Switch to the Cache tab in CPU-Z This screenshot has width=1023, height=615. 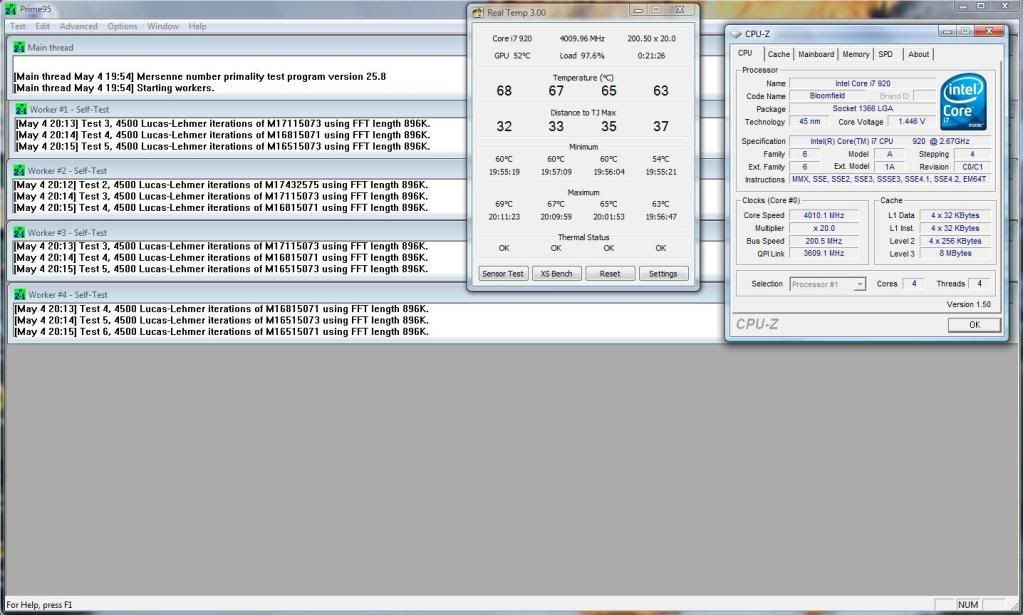778,54
